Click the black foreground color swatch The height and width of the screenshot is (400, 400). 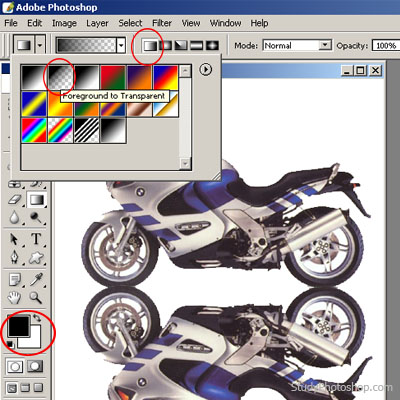pyautogui.click(x=18, y=326)
